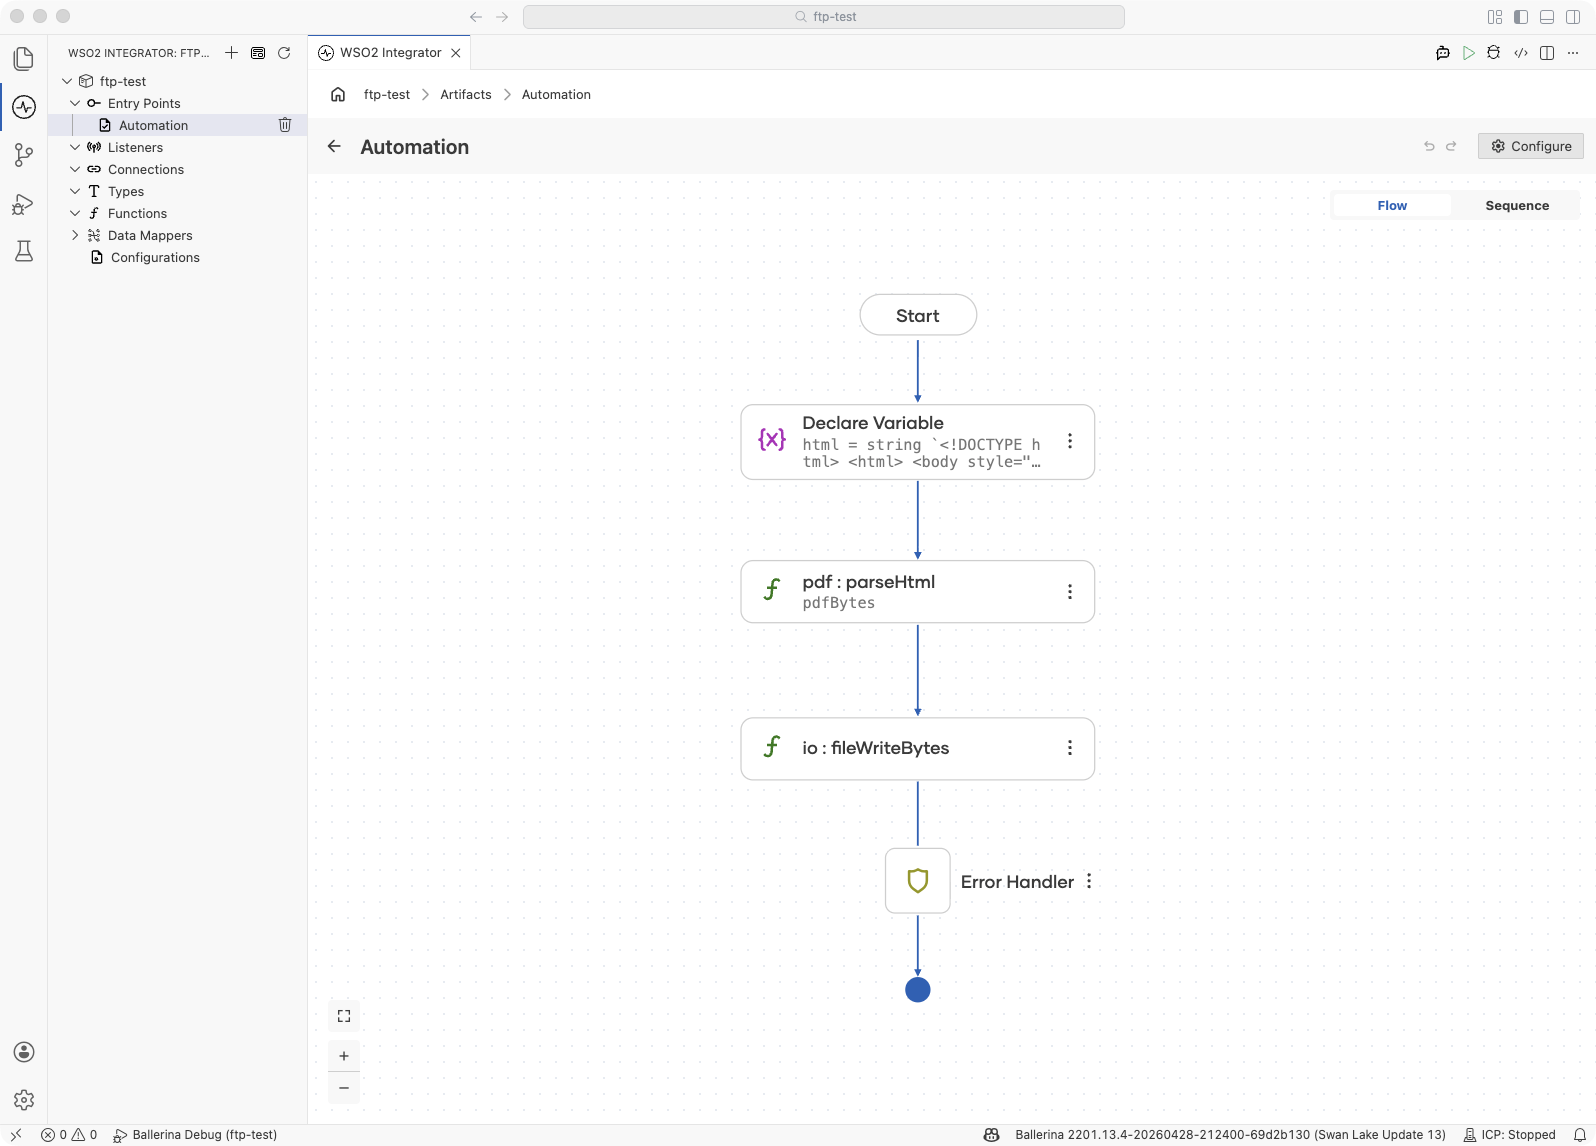Open notifications bell in status bar
Image resolution: width=1596 pixels, height=1146 pixels.
1580,1135
